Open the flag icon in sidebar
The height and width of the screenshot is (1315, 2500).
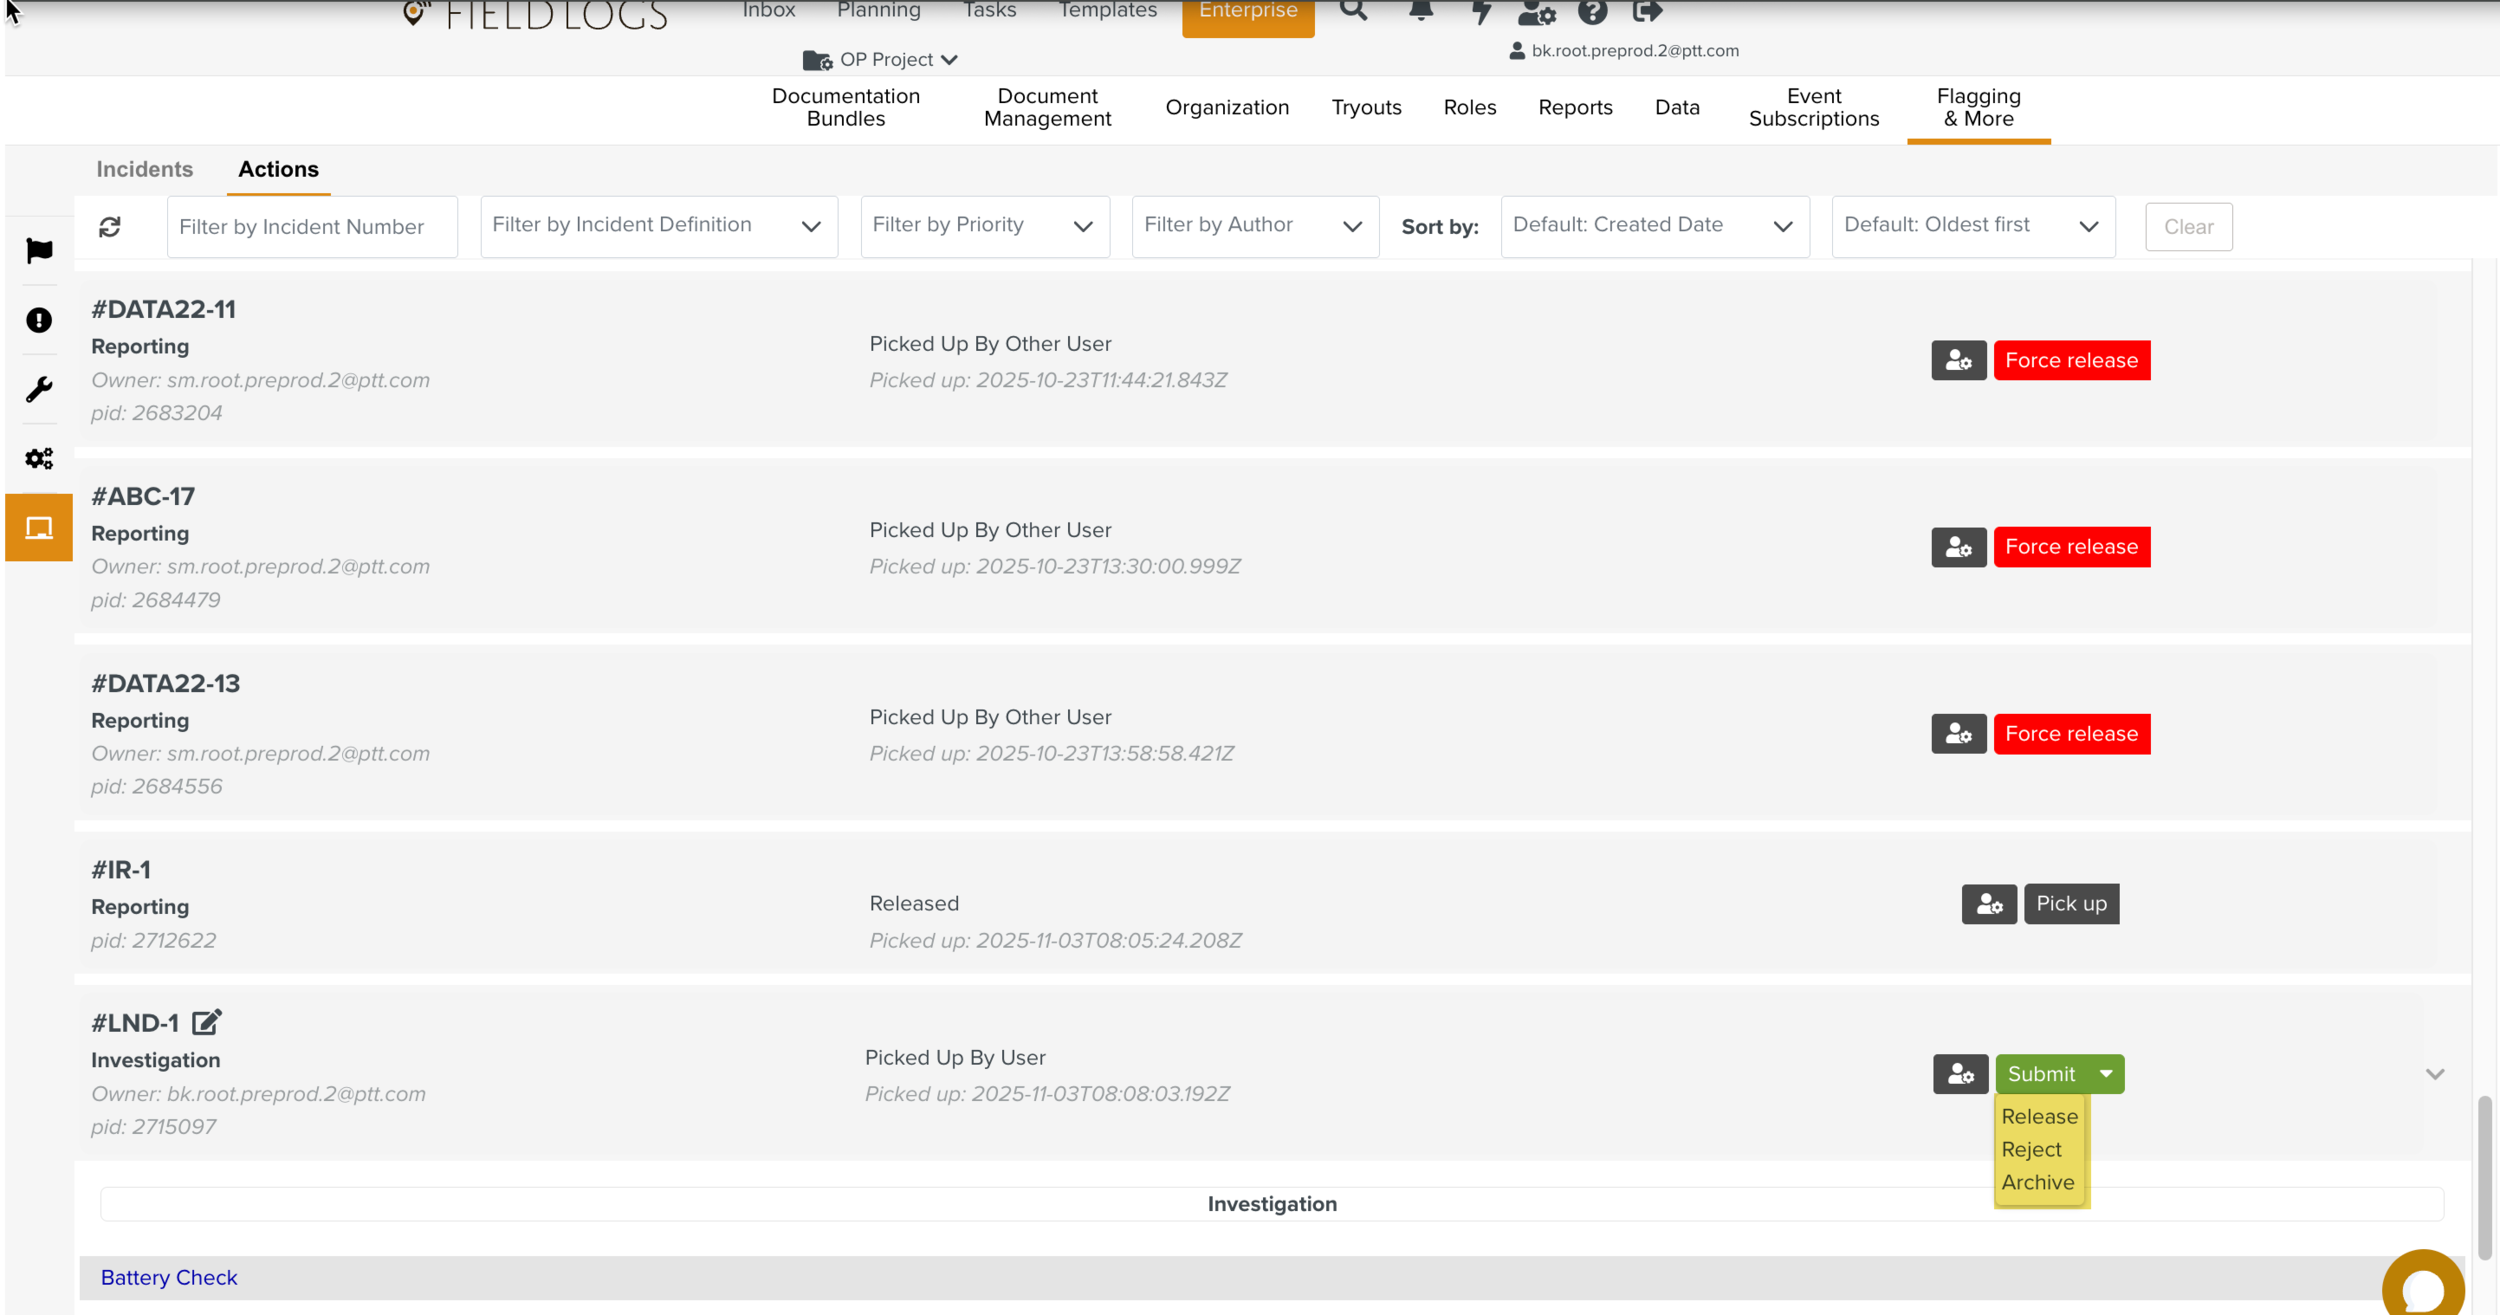tap(39, 251)
